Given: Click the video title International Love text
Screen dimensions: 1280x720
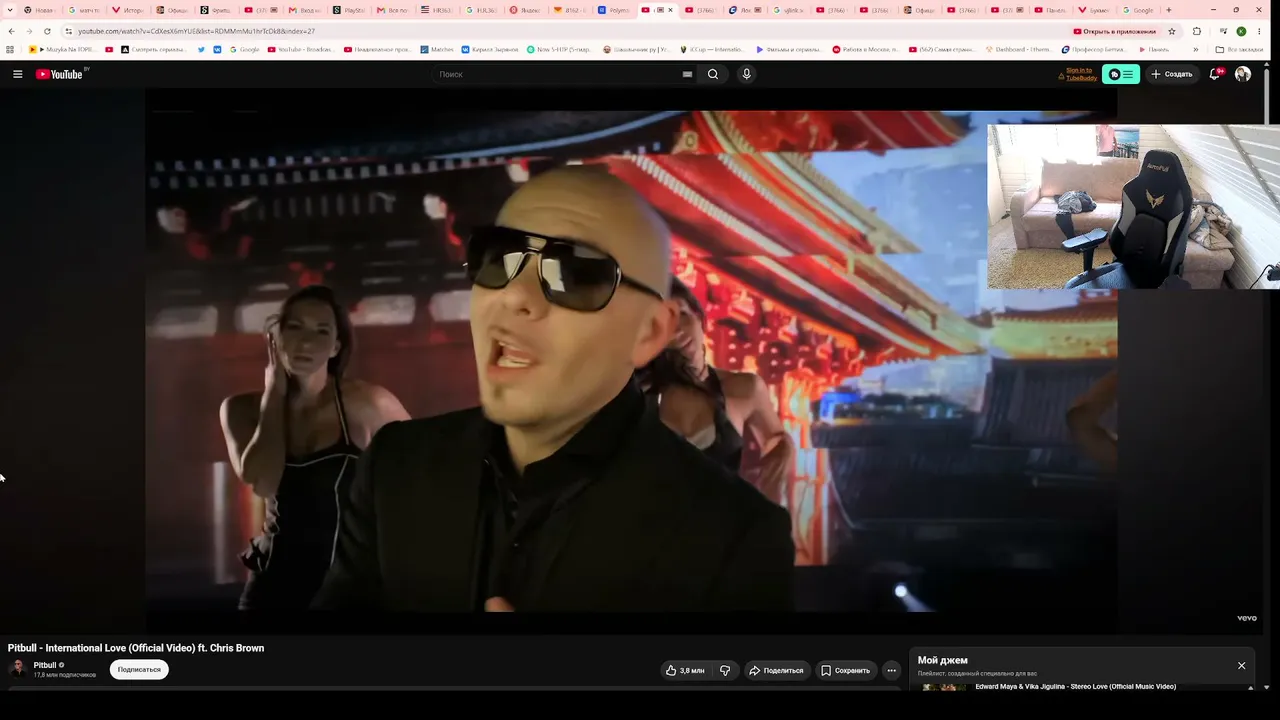Looking at the screenshot, I should pos(136,648).
